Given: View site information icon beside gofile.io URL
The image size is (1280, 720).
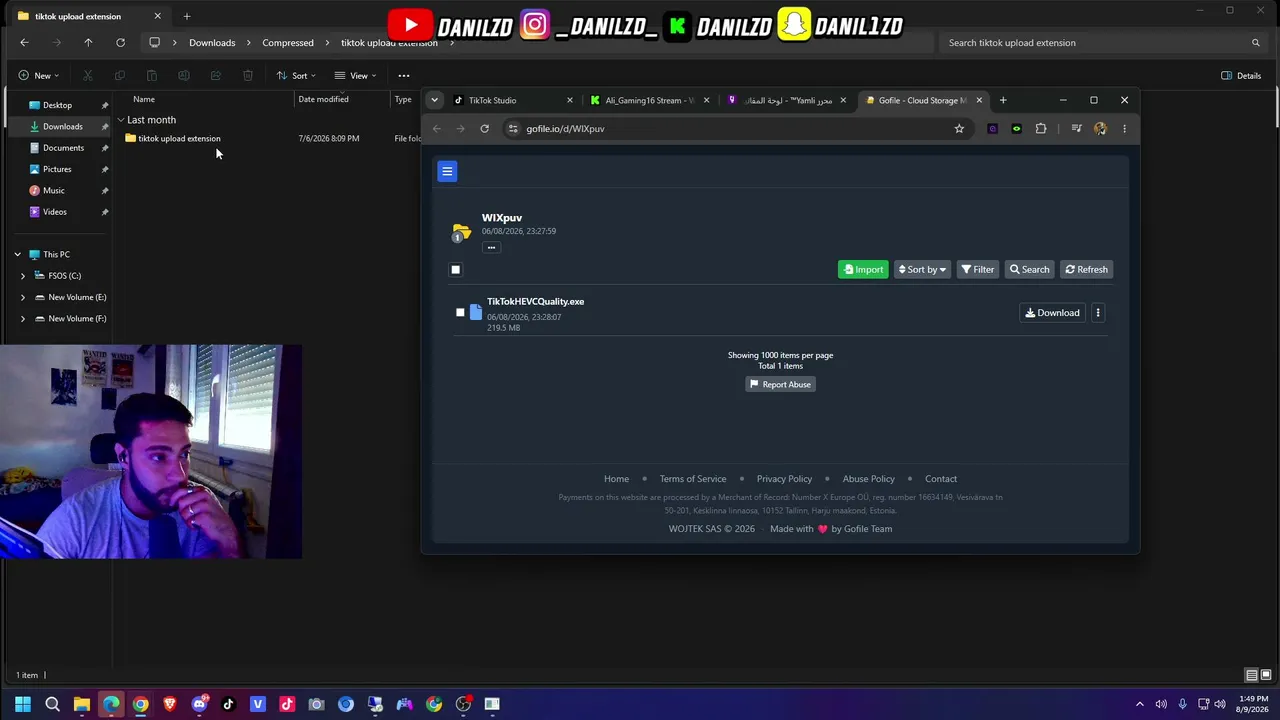Looking at the screenshot, I should (x=513, y=128).
